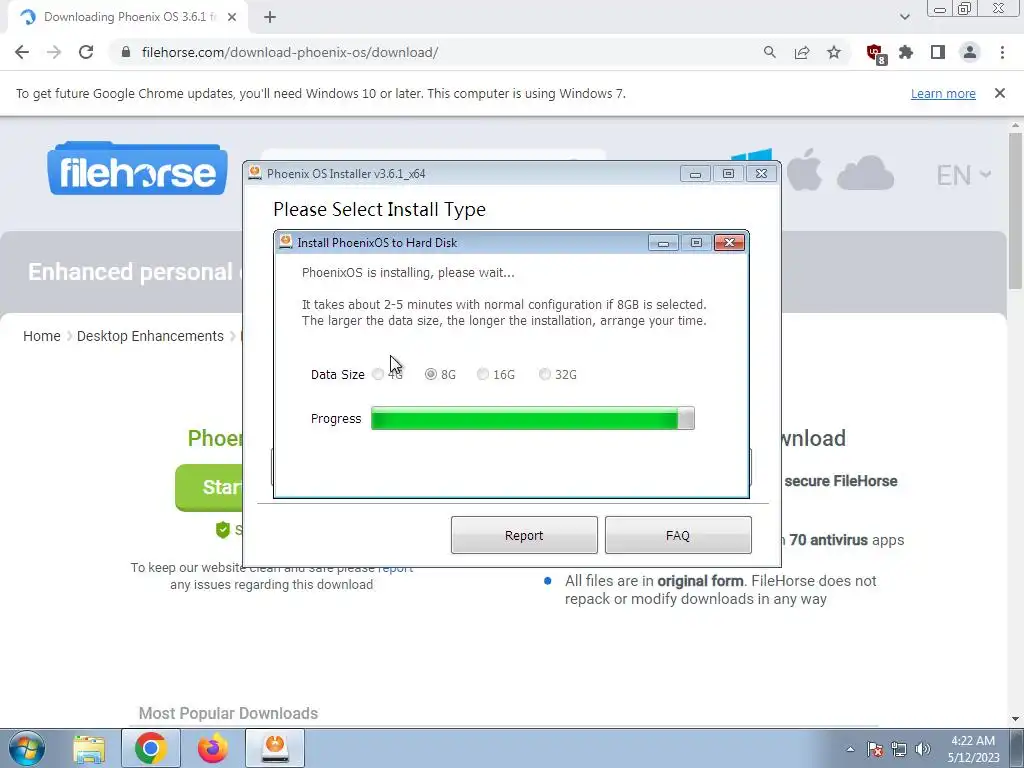Select the 32G data size radio
Screen dimensions: 1024x768
click(545, 374)
